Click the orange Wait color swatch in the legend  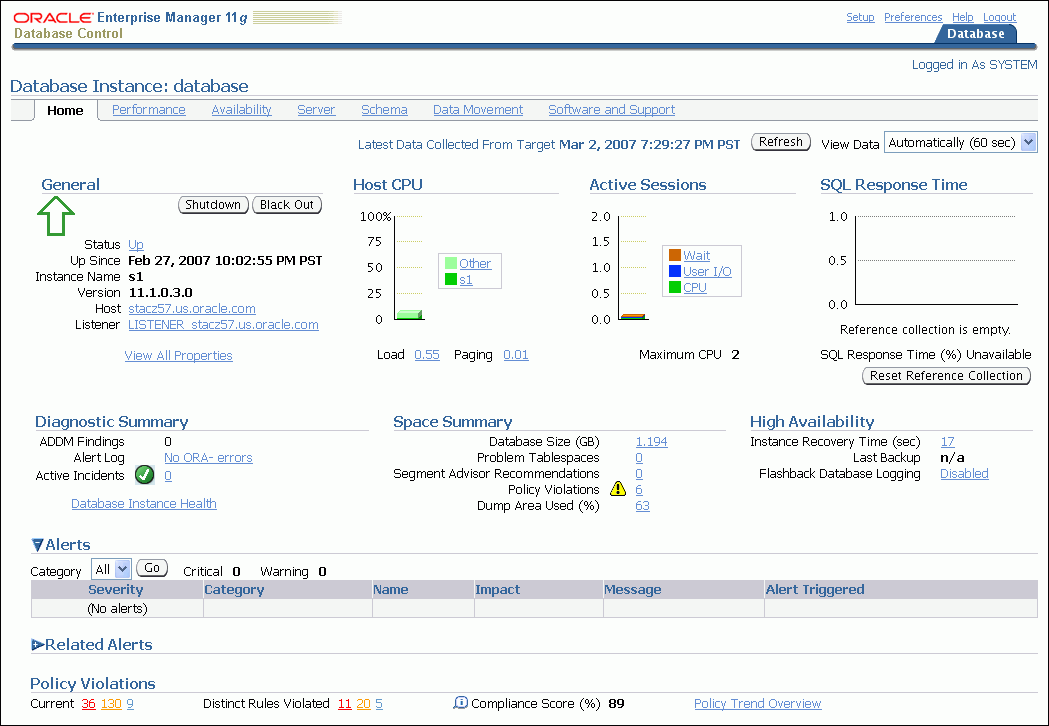pyautogui.click(x=674, y=255)
